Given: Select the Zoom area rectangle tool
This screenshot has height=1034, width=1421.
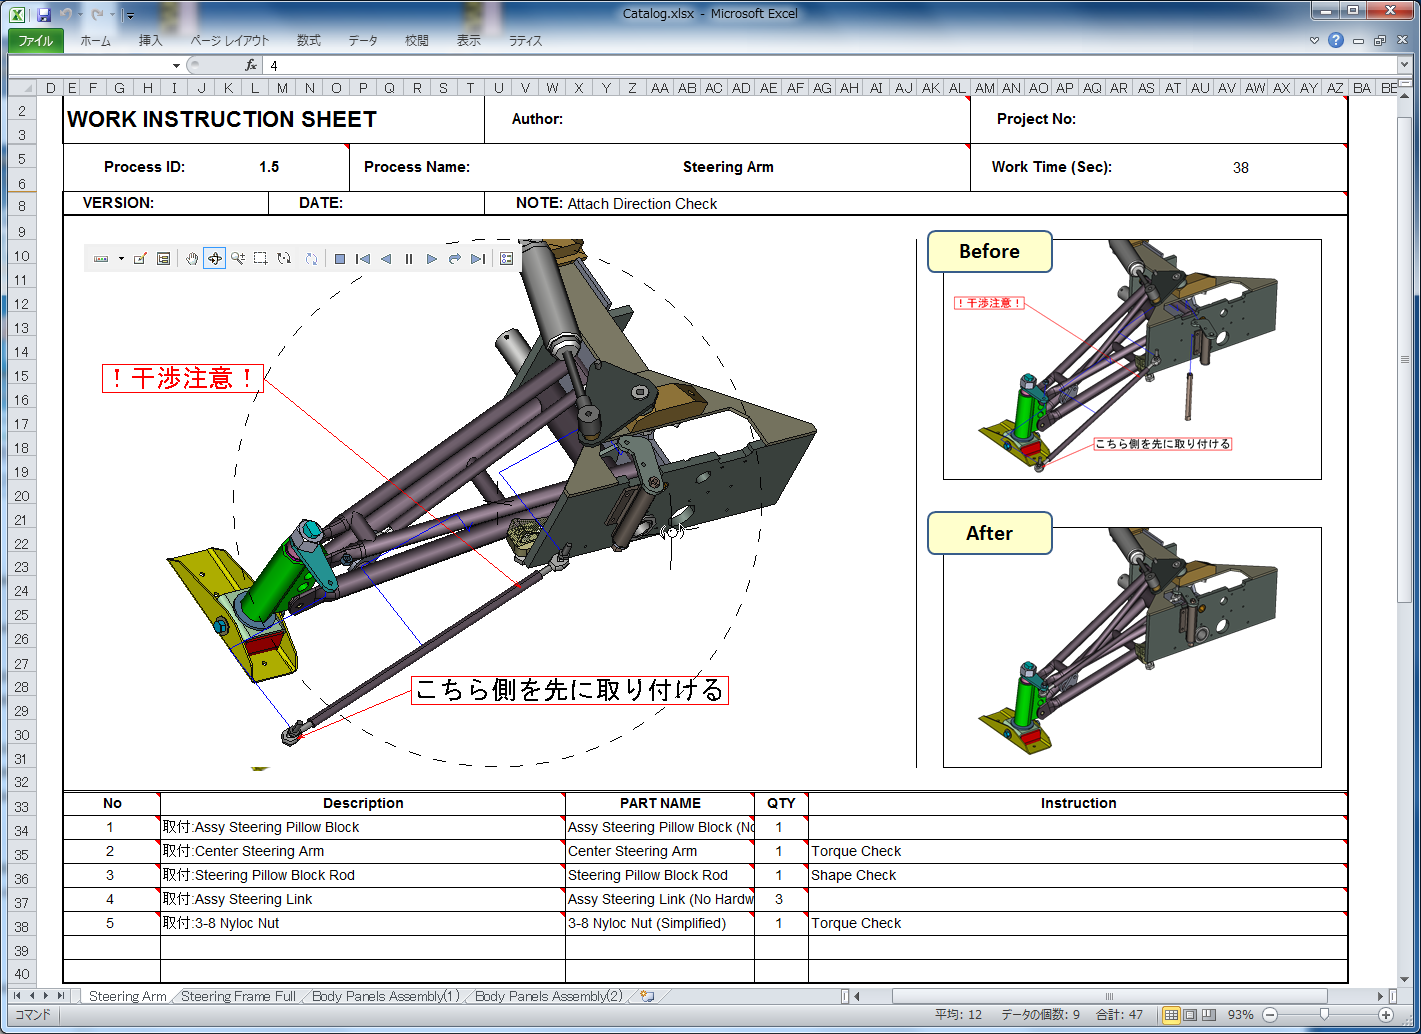Looking at the screenshot, I should coord(261,259).
